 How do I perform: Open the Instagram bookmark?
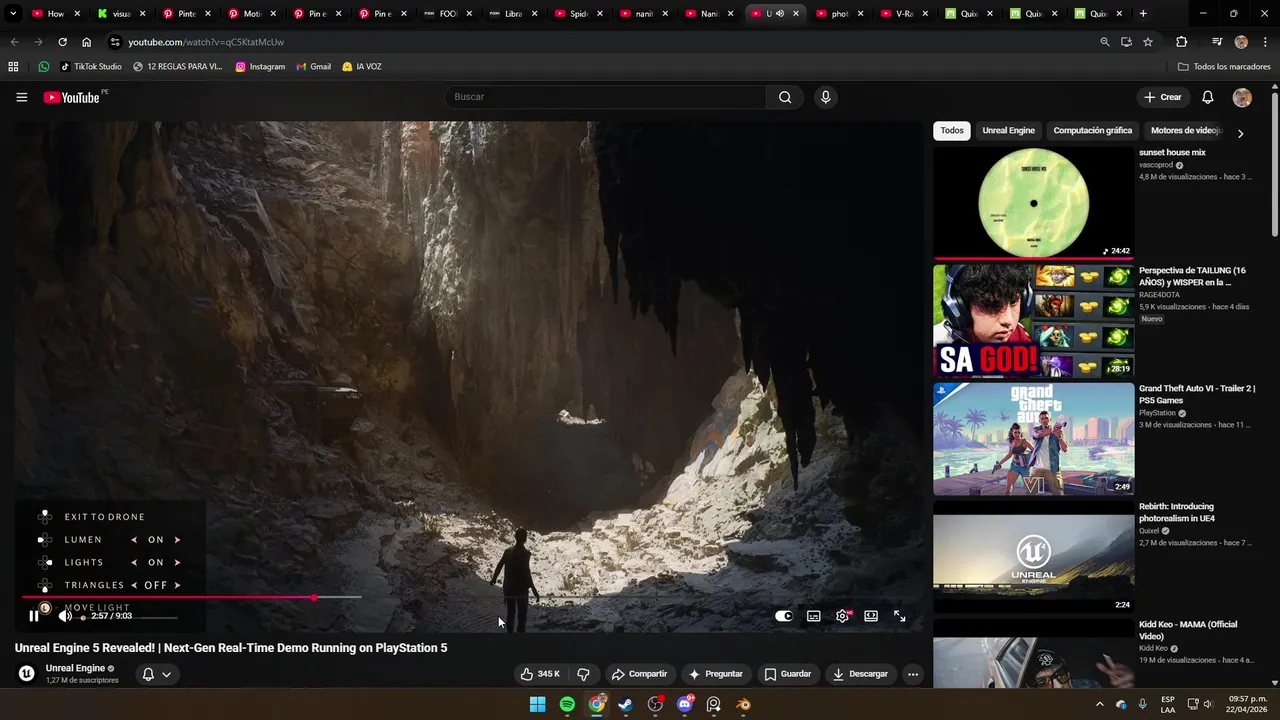260,67
